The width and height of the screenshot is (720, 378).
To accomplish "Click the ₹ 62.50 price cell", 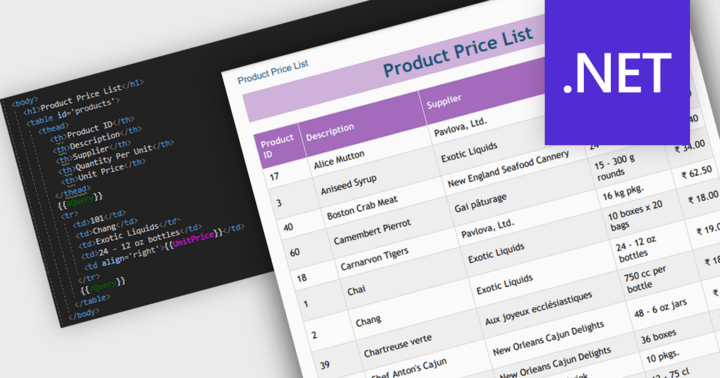I will [x=696, y=172].
